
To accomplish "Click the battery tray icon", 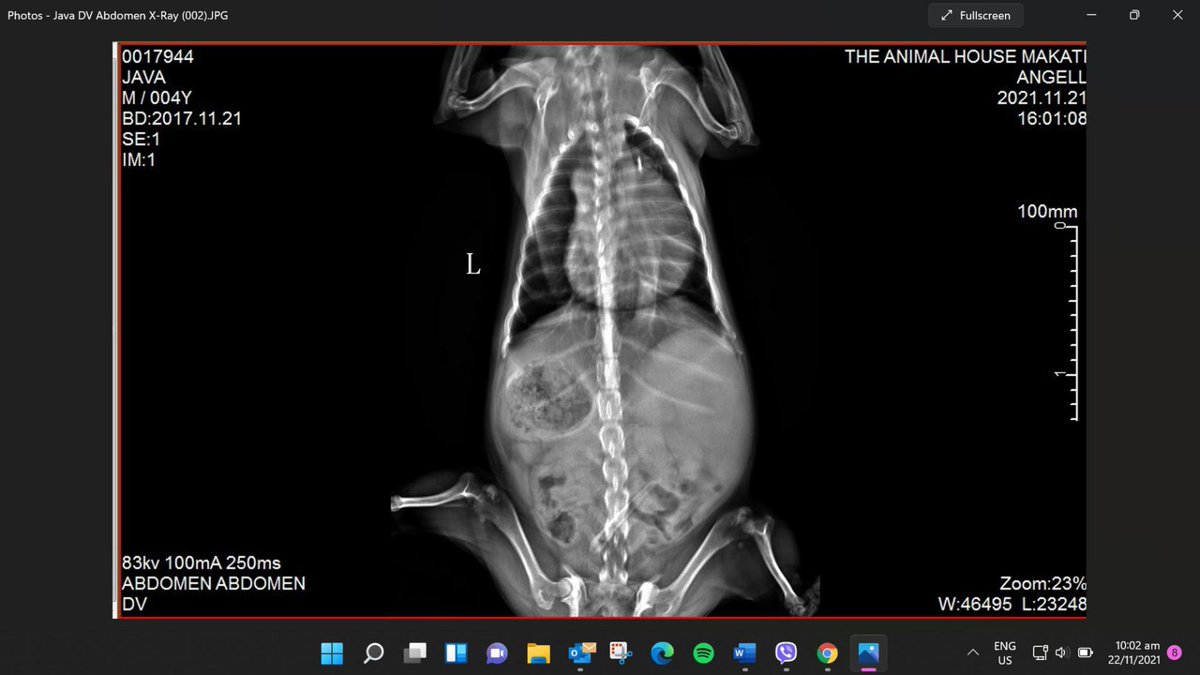I will tap(1083, 653).
